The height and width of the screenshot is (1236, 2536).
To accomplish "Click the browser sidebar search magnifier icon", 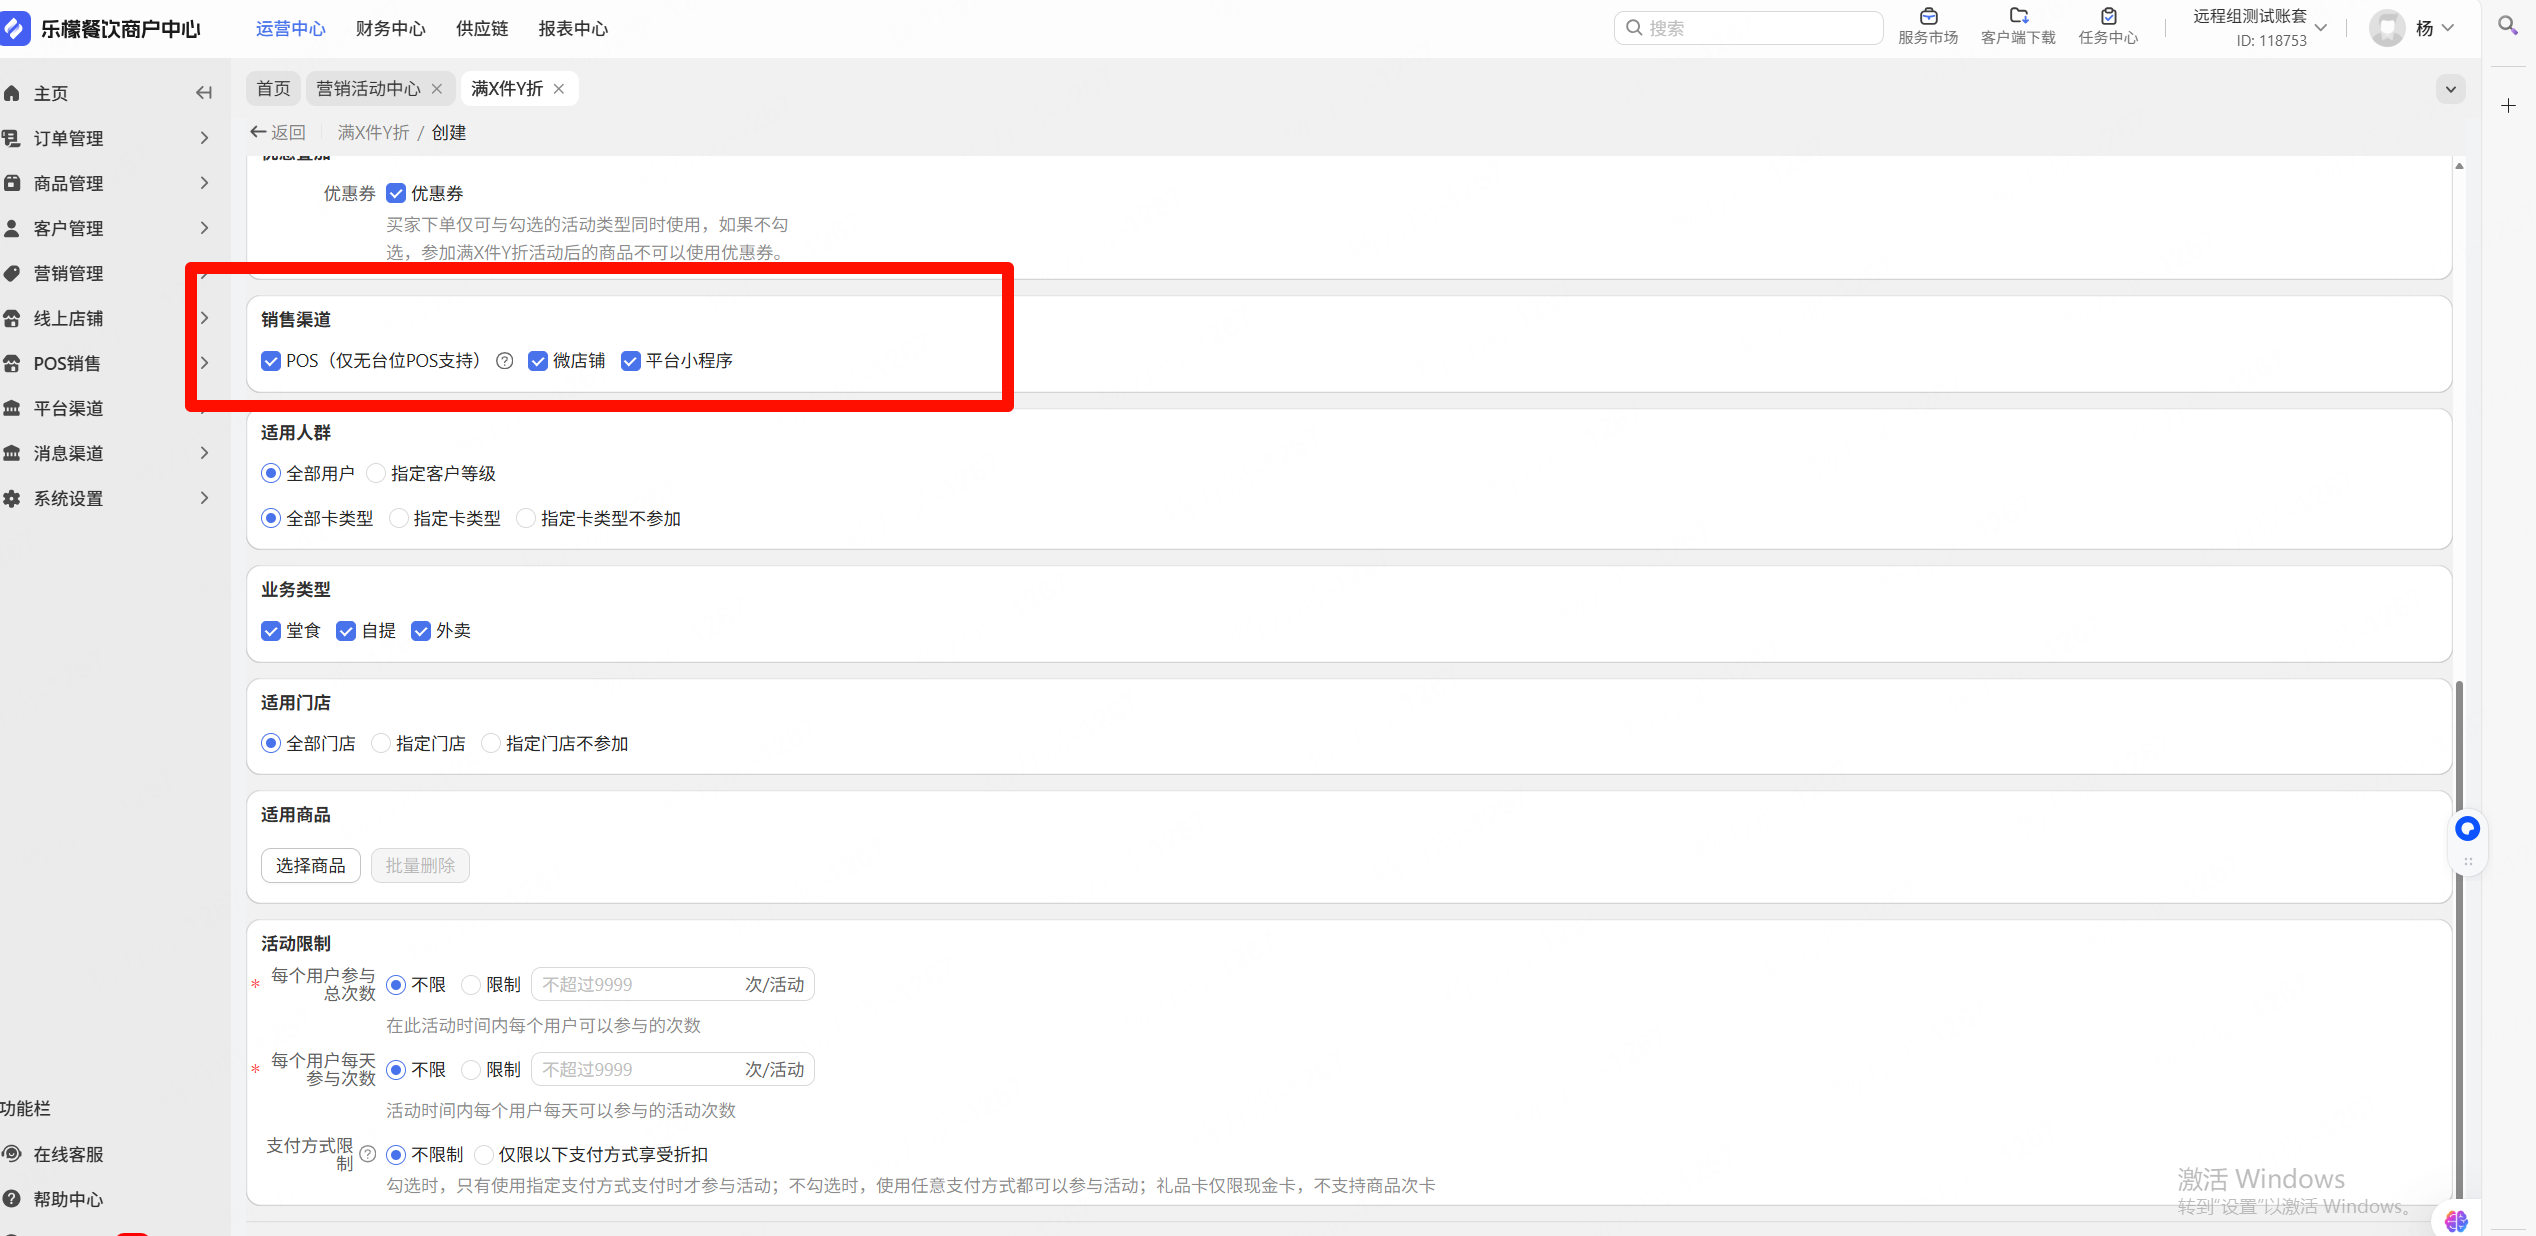I will (2508, 25).
